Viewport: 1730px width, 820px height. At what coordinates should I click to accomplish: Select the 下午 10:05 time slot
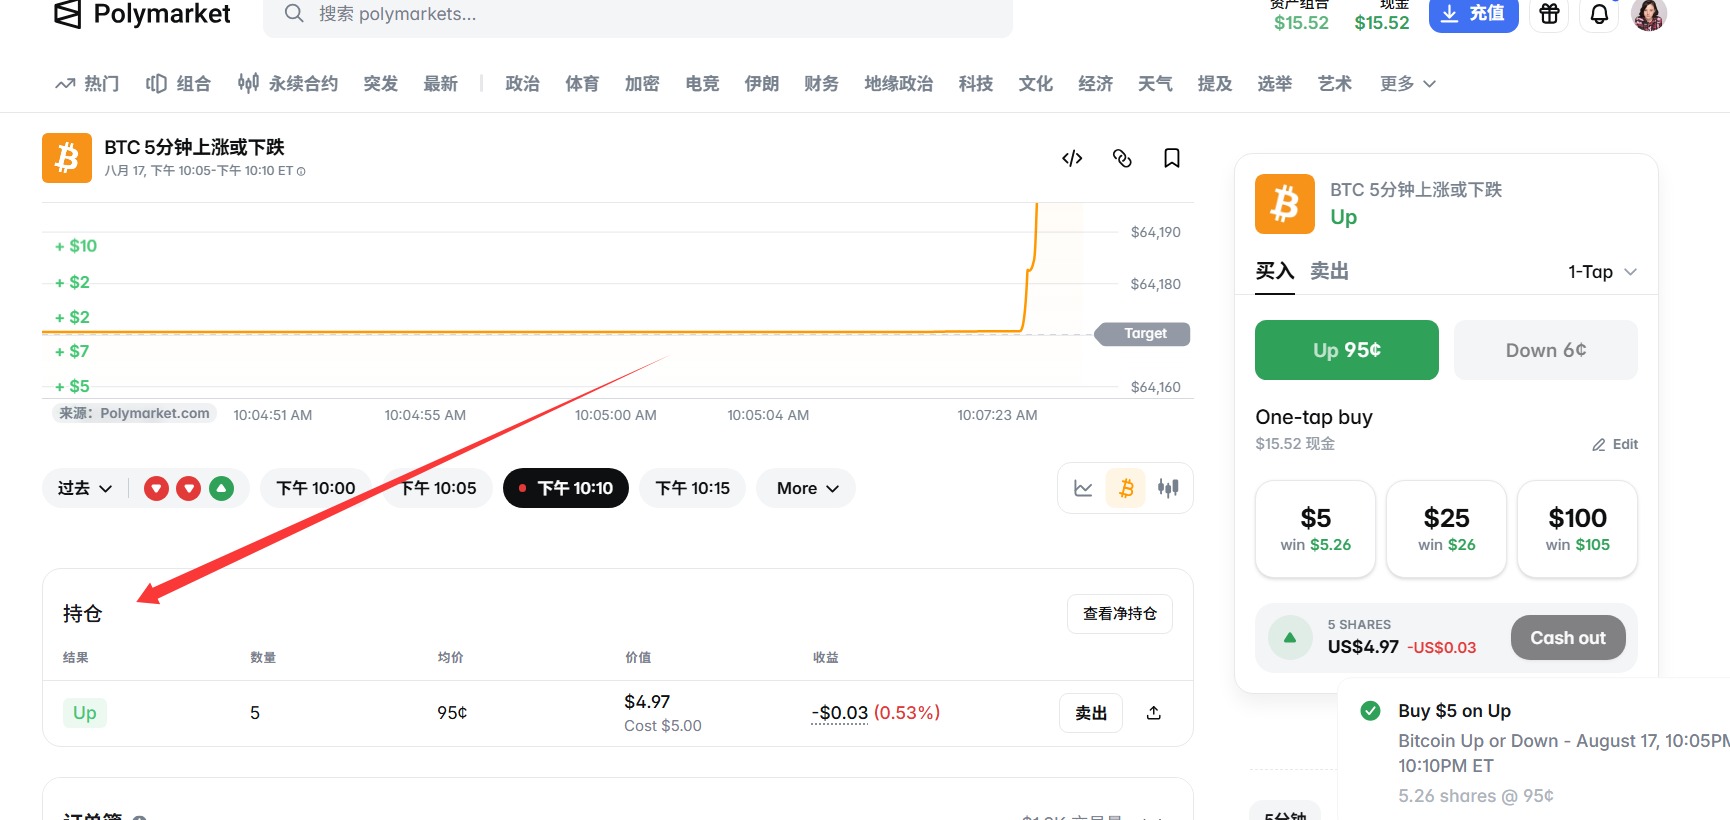(438, 488)
